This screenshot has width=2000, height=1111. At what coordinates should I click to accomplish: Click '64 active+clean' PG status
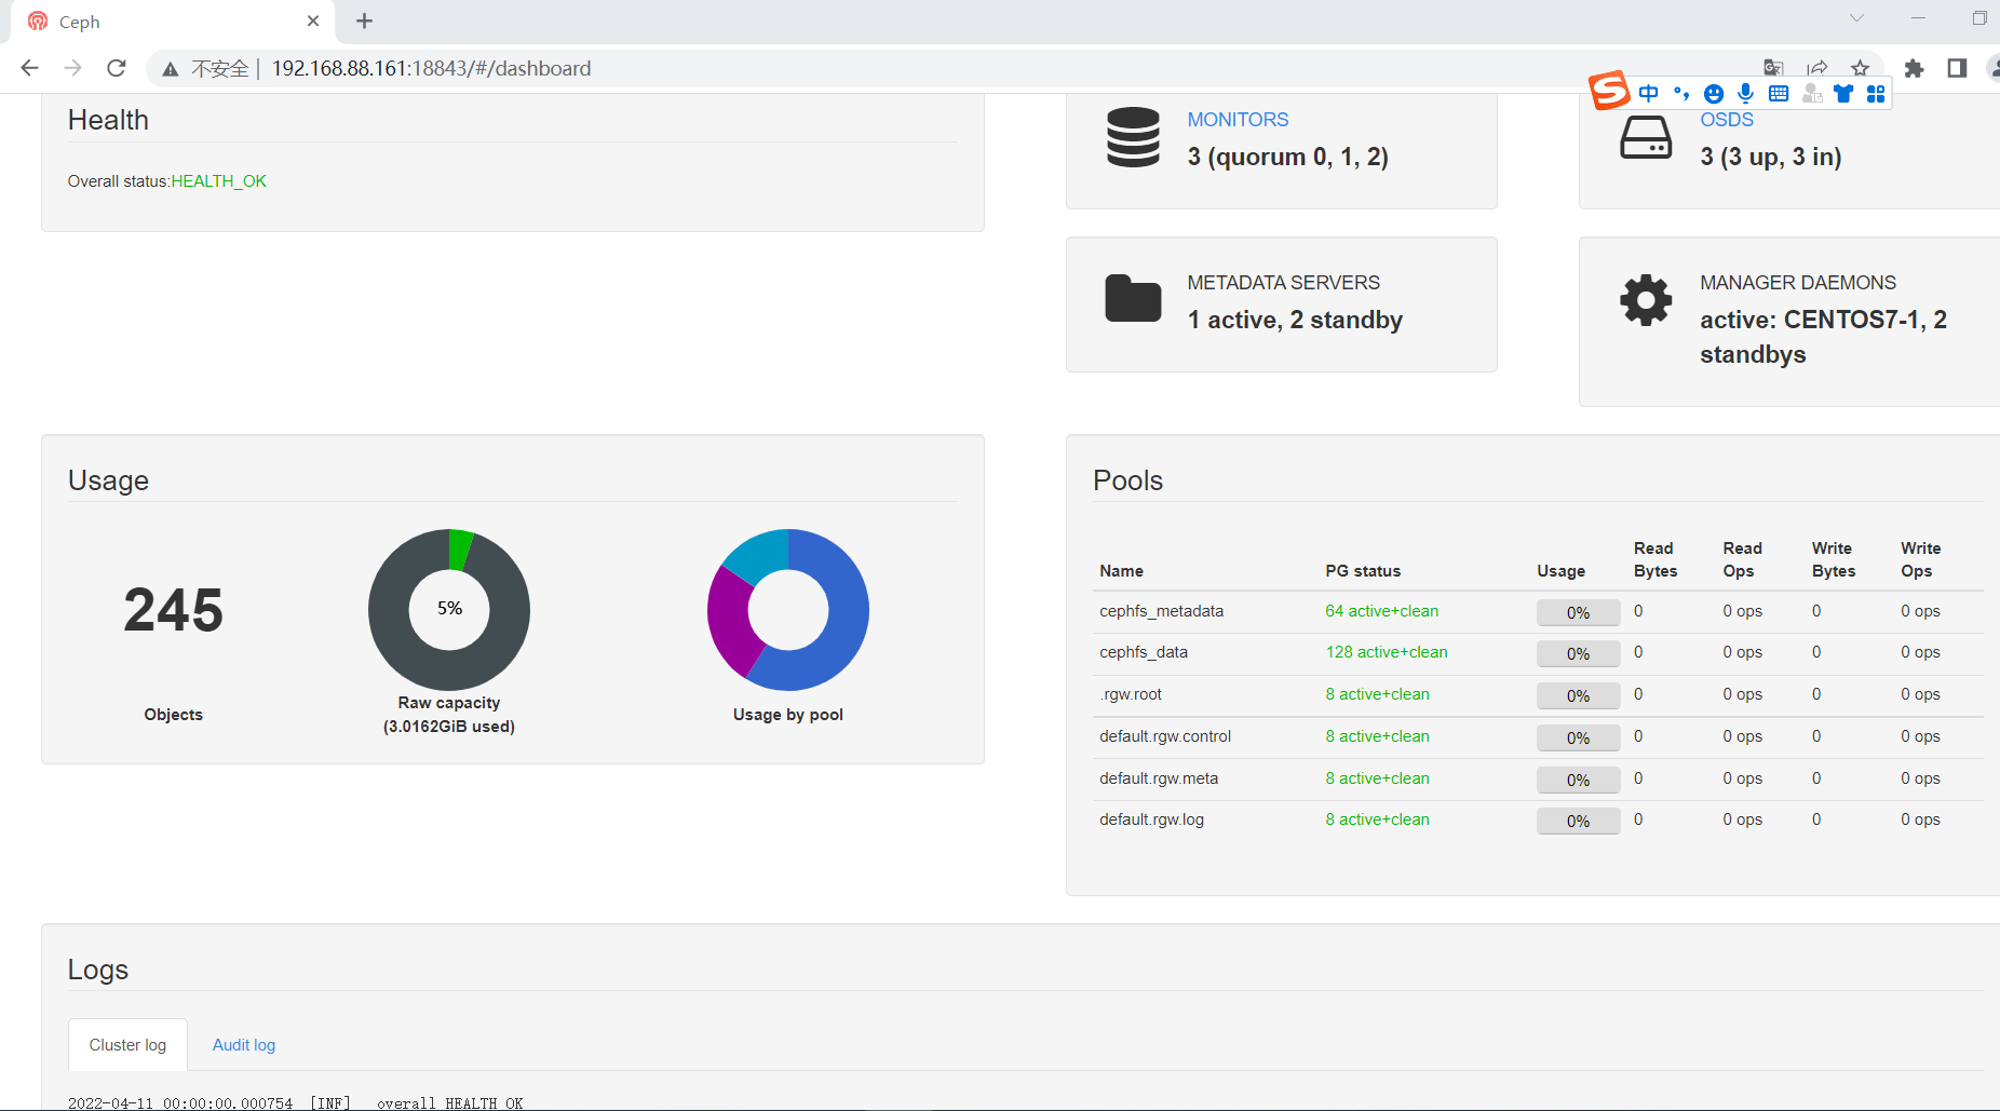(1381, 611)
